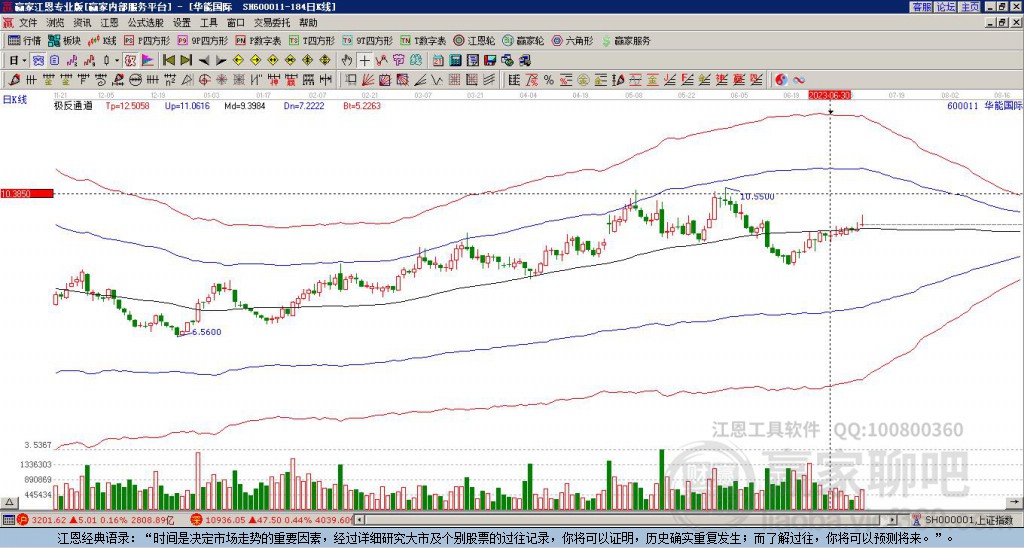Jump to last bar icon

[186, 61]
